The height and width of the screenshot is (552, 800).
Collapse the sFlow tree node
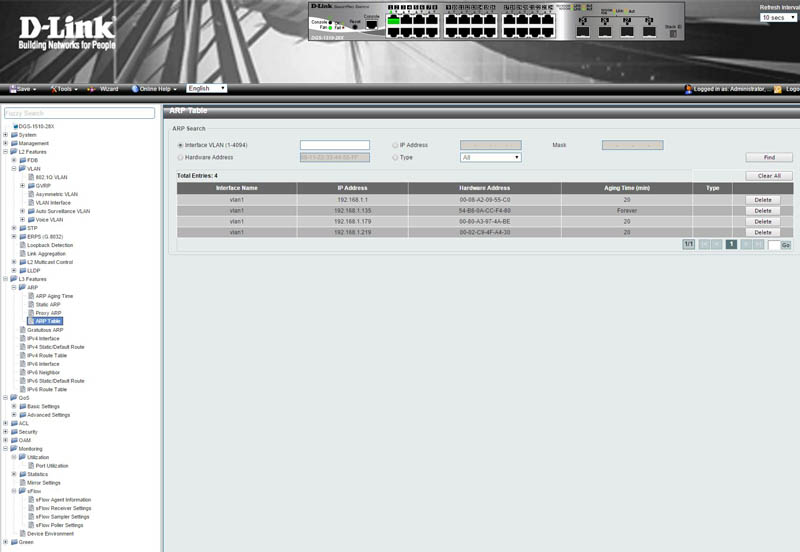pyautogui.click(x=14, y=491)
